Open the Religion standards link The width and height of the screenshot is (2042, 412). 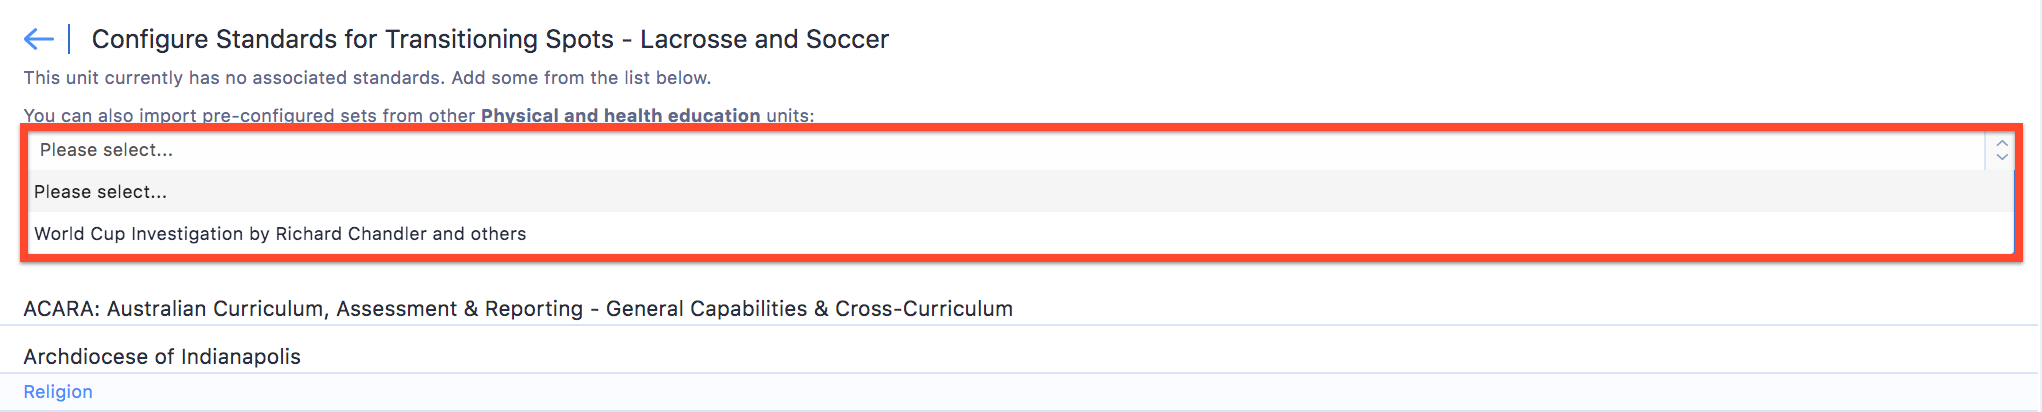(x=58, y=392)
